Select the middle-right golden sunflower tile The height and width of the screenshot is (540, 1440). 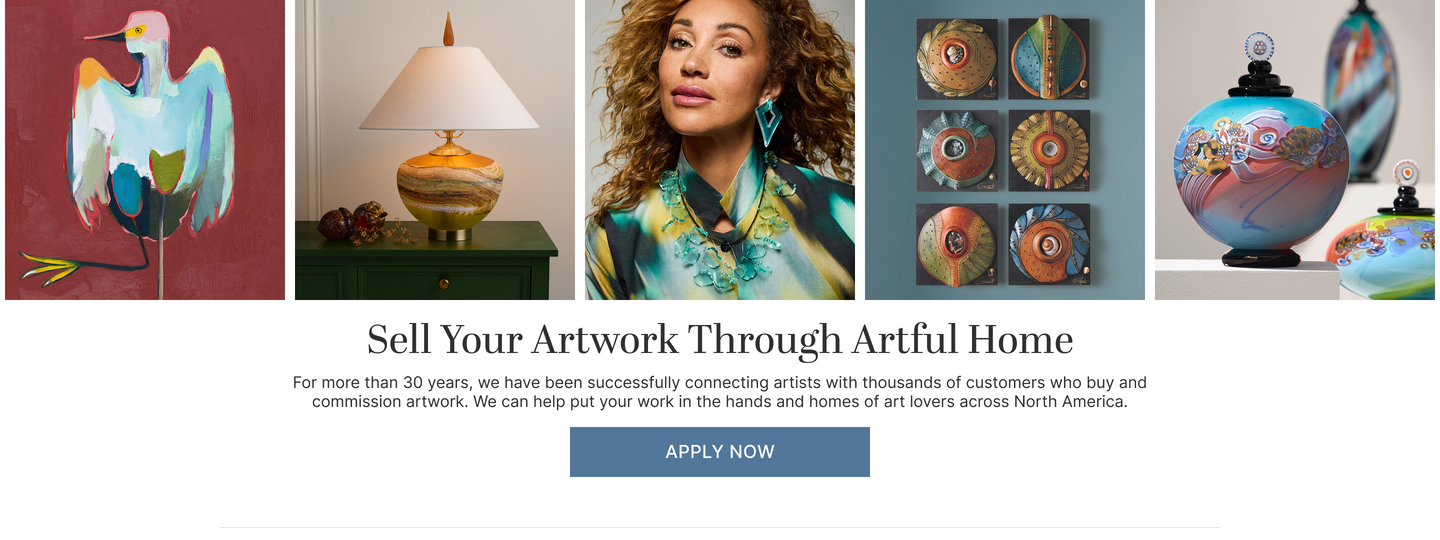(x=1049, y=150)
